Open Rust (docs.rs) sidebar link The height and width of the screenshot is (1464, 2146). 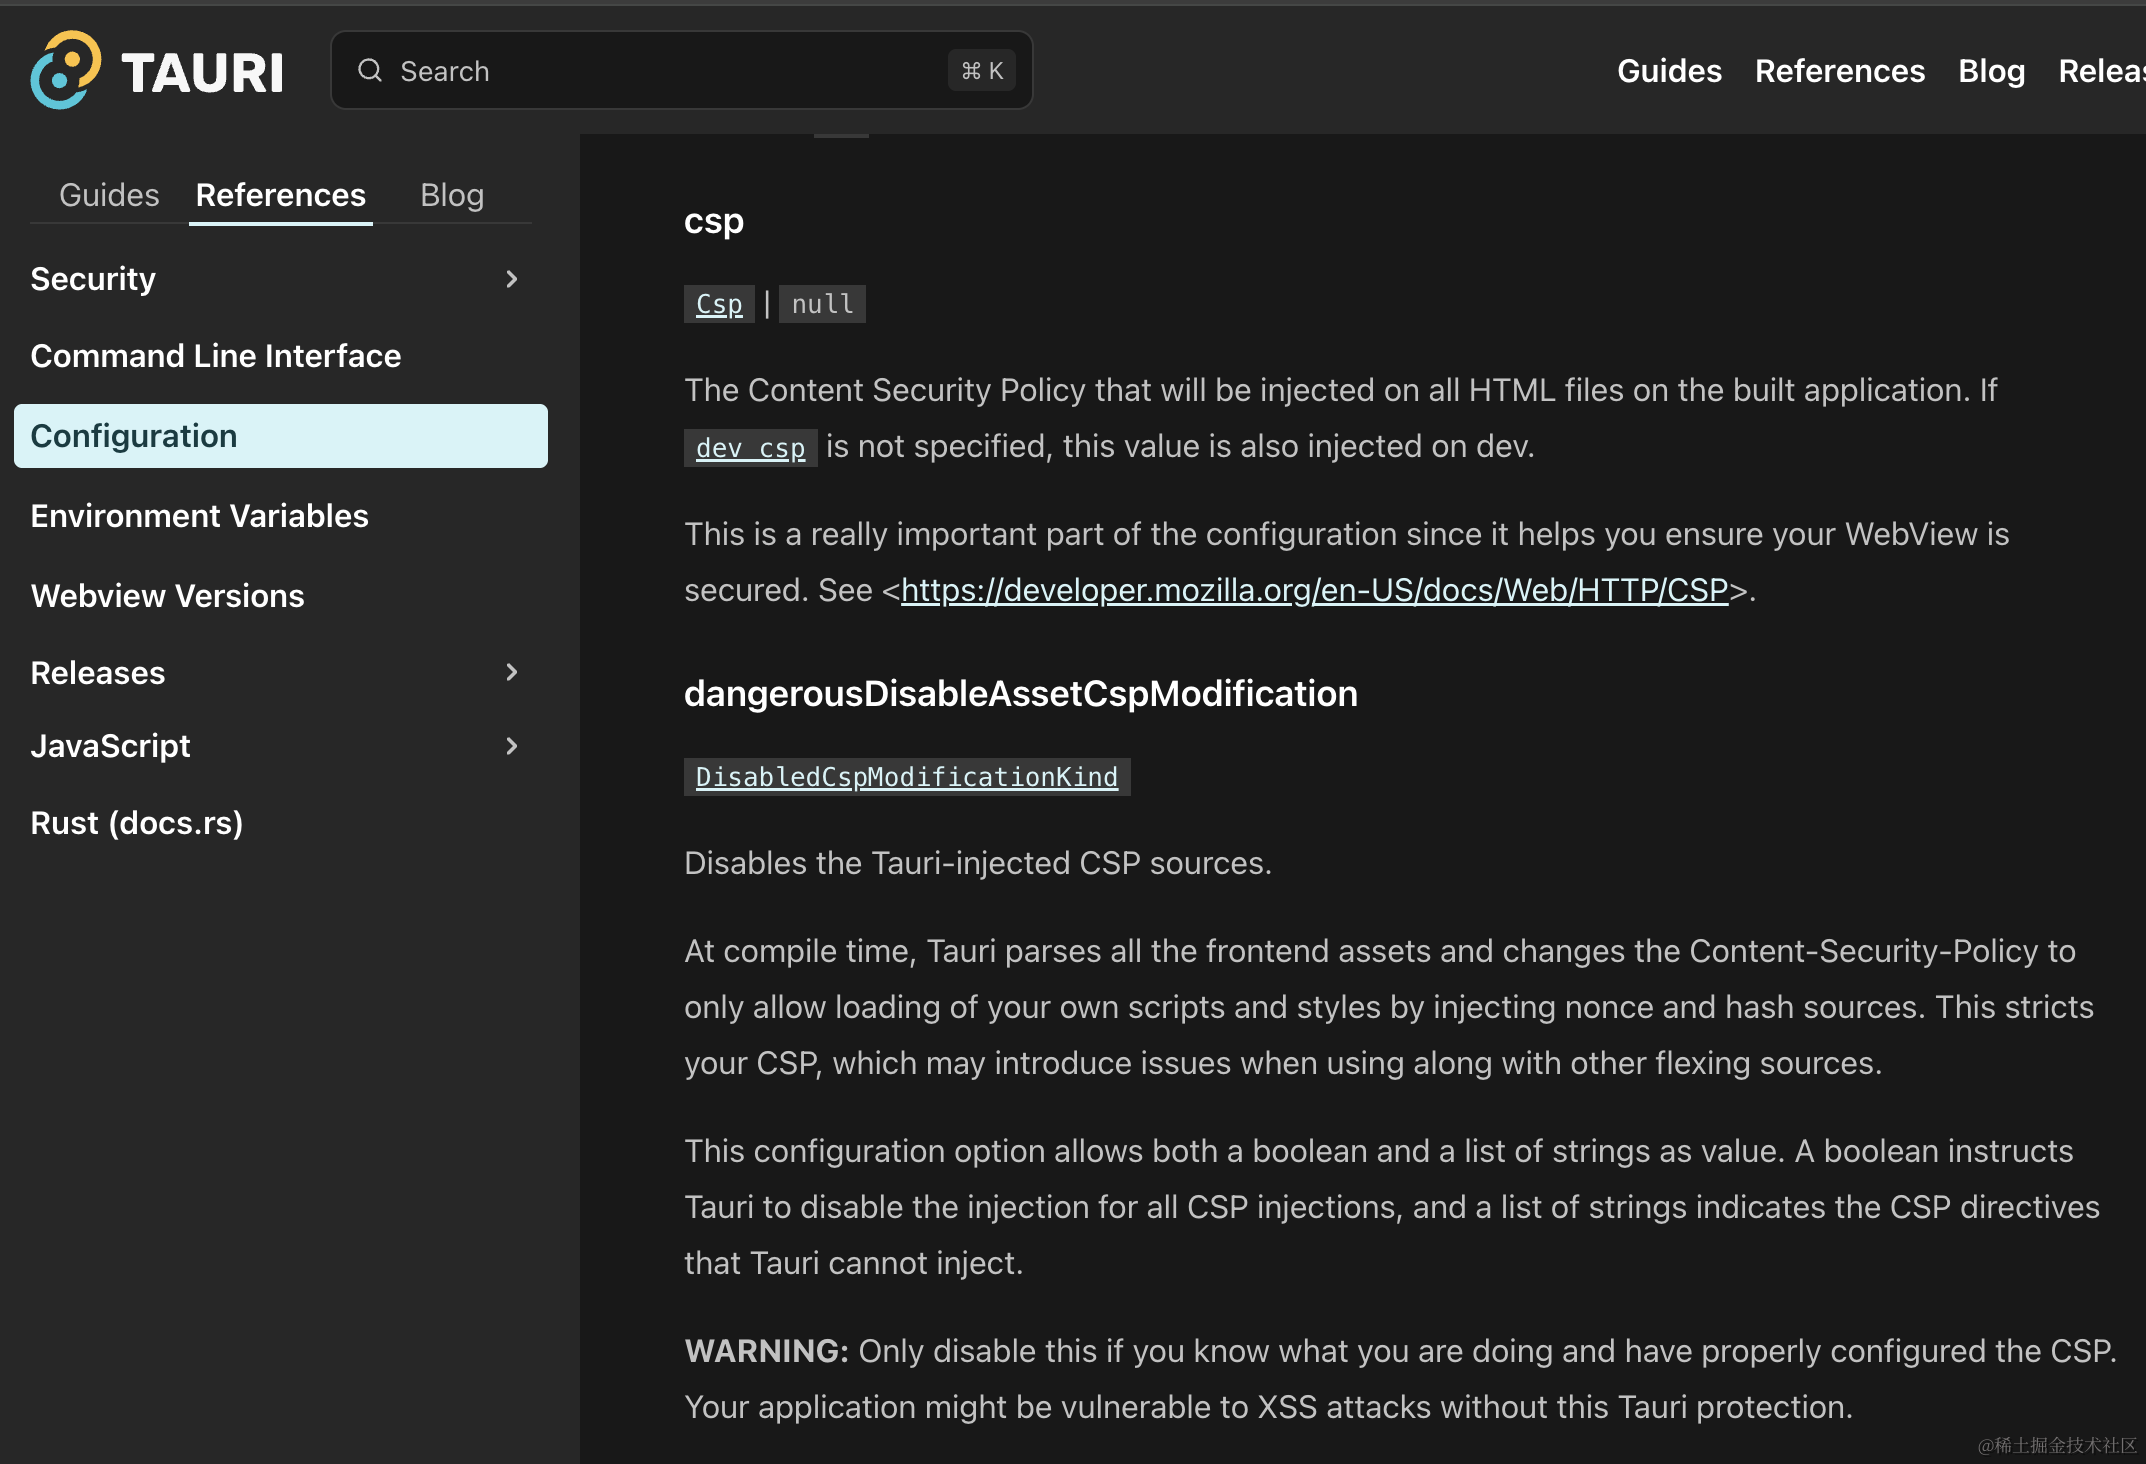137,823
